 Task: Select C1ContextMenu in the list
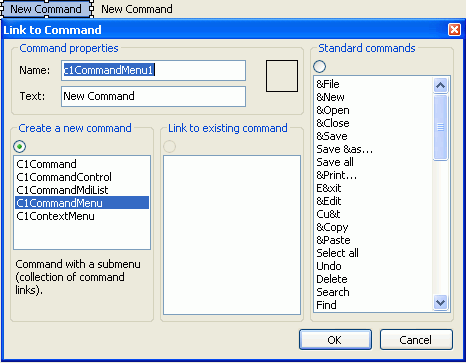coord(82,216)
